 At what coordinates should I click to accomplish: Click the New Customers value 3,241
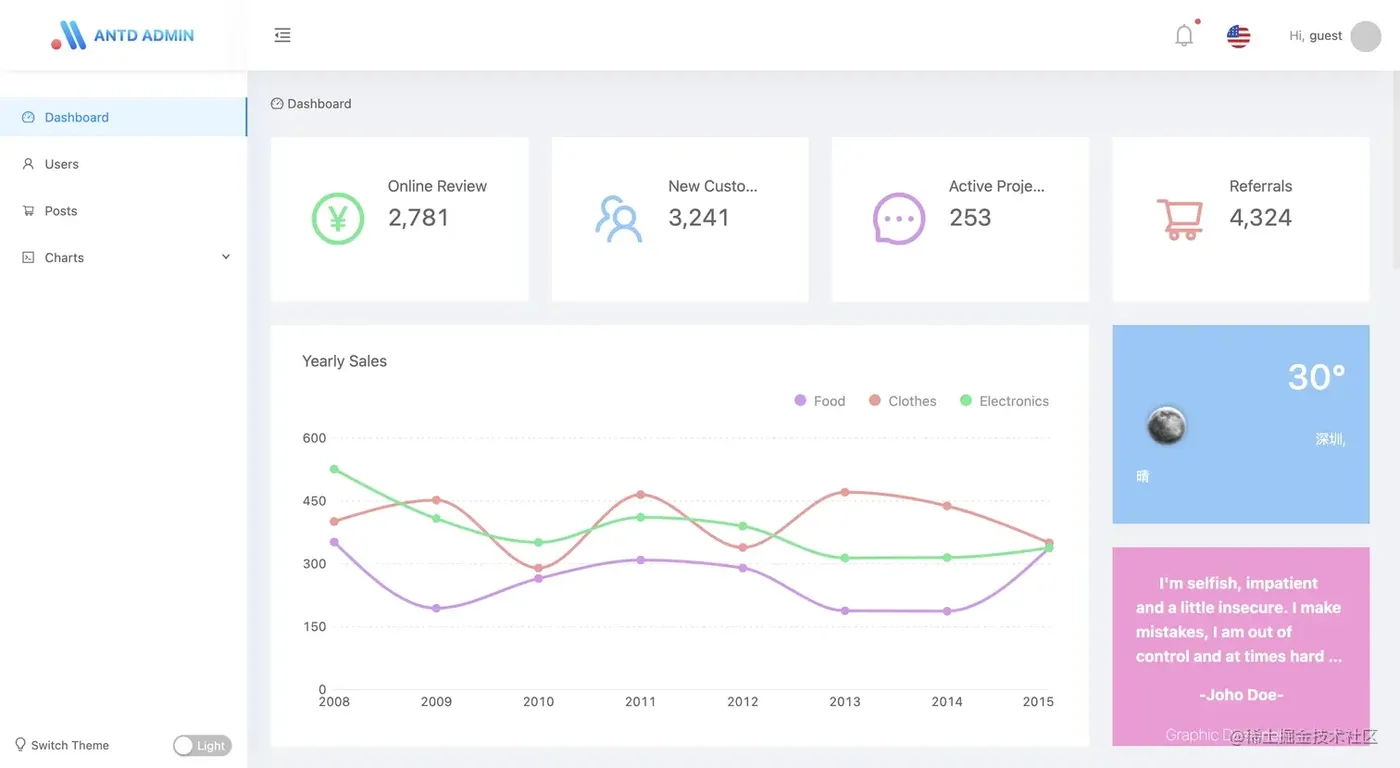[x=699, y=218]
